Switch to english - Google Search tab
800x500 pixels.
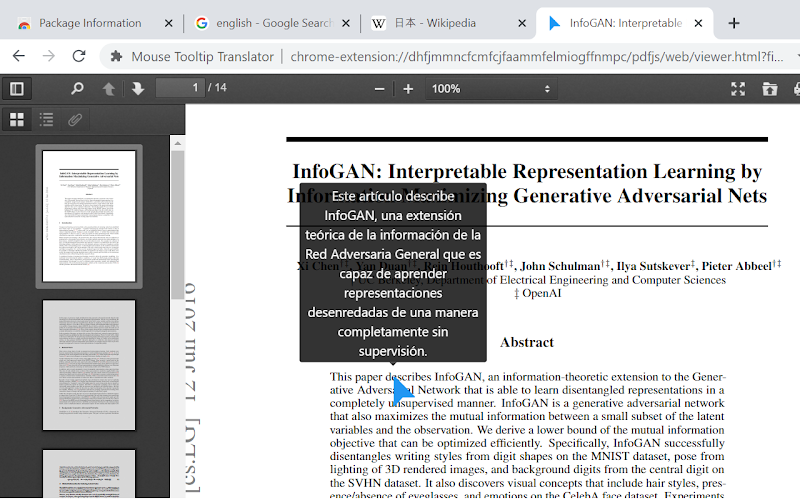(274, 23)
